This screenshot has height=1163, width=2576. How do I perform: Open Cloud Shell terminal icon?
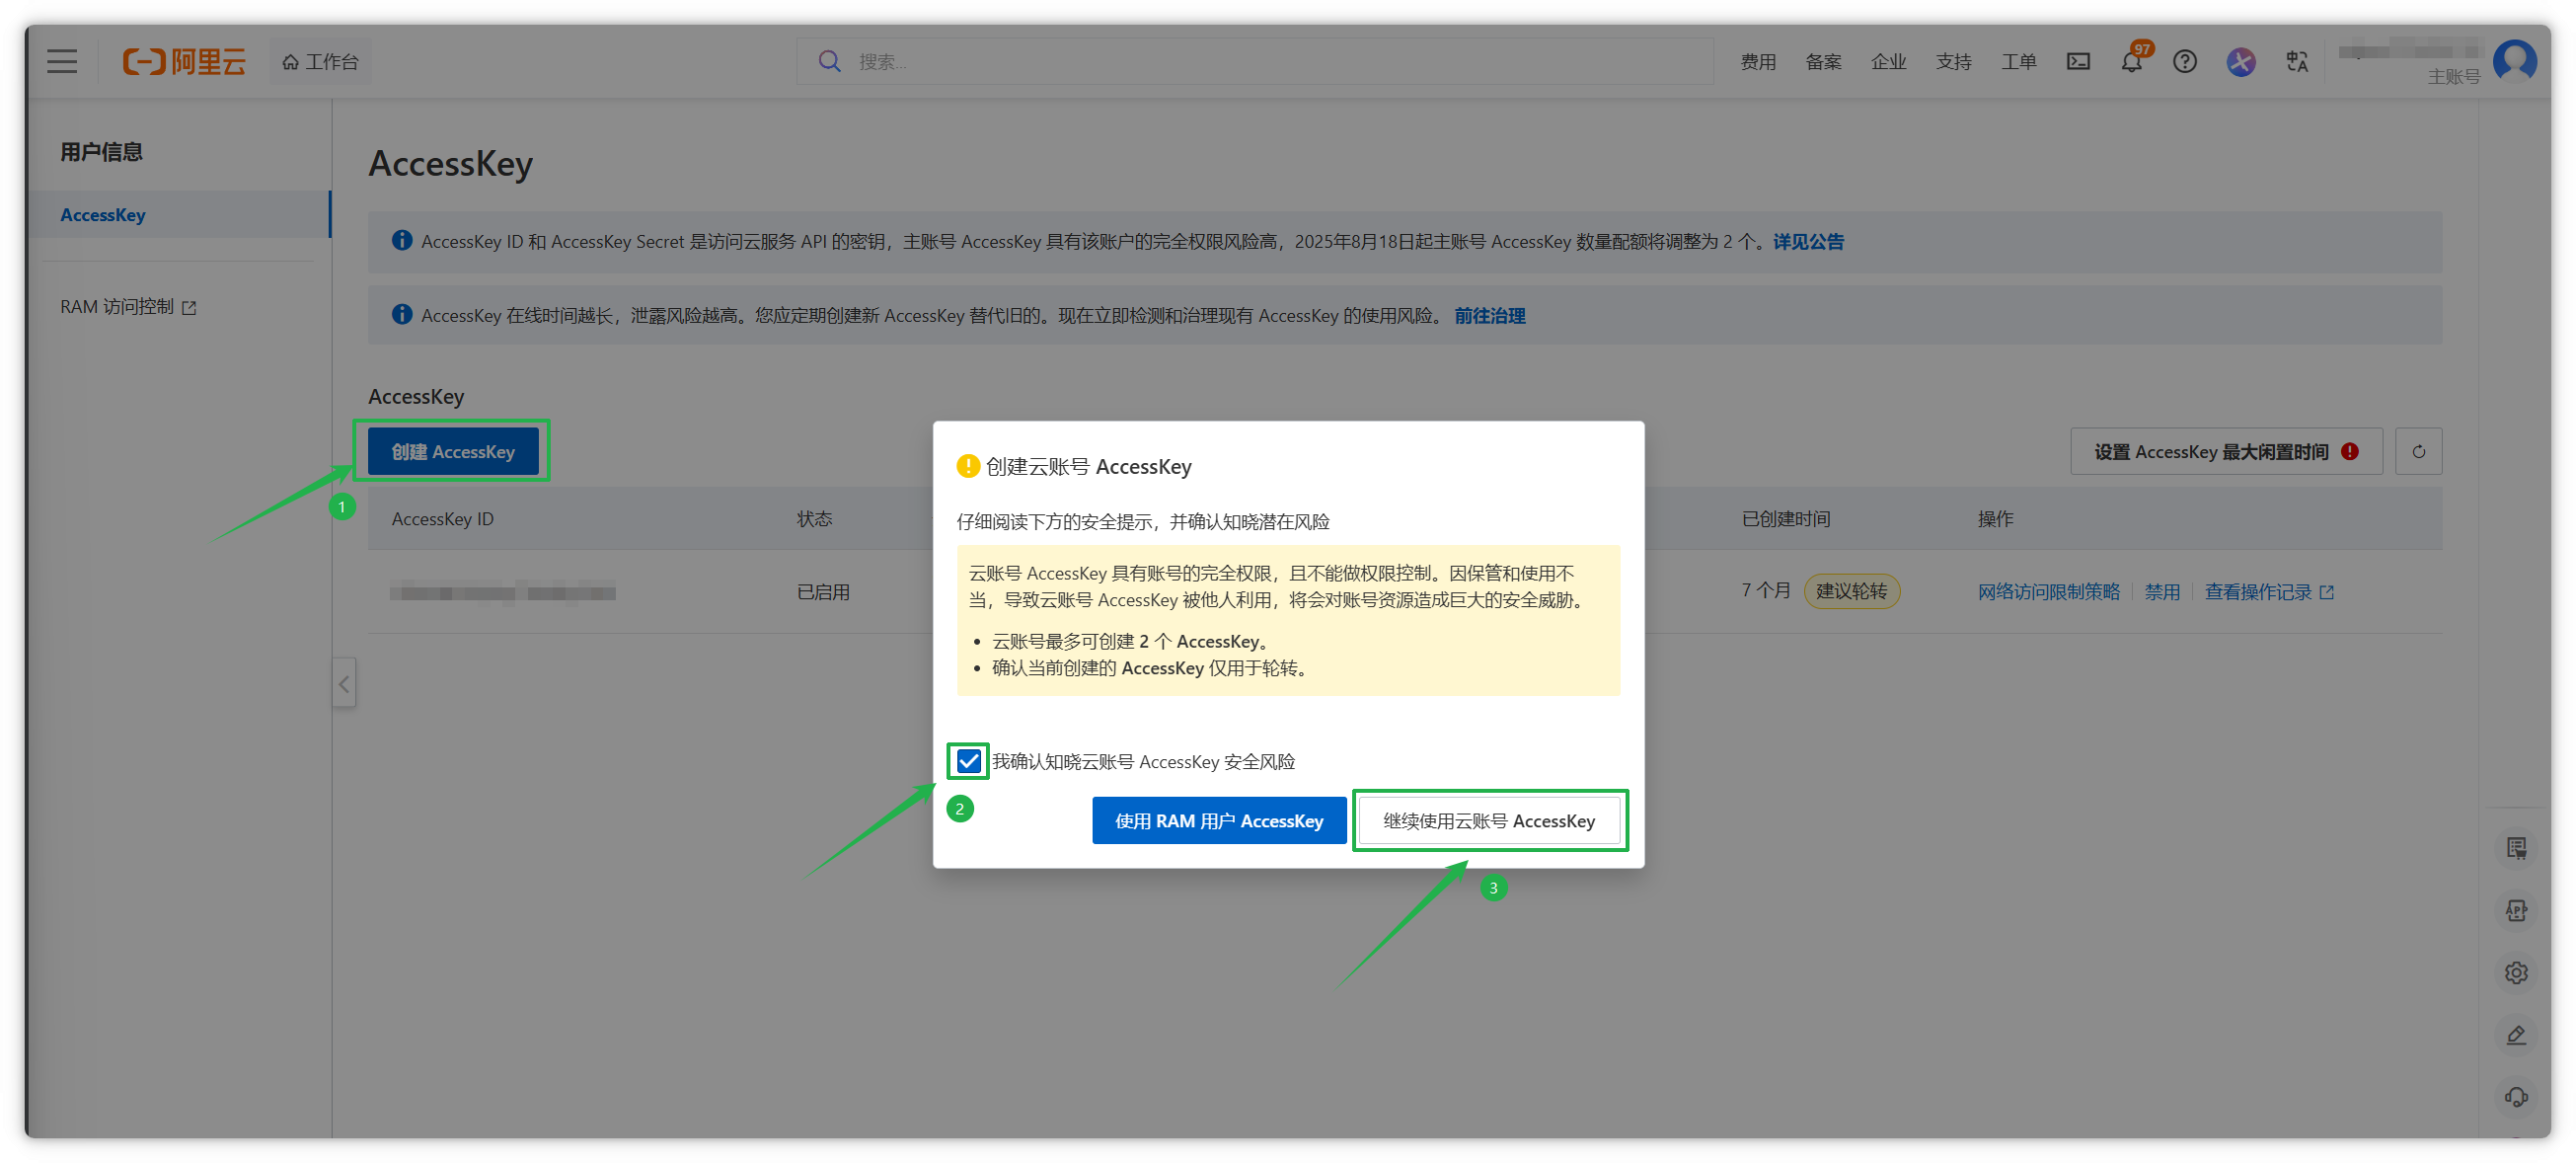[2078, 62]
